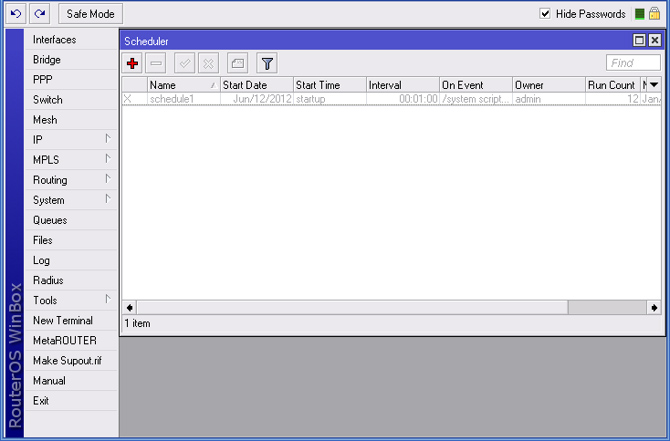Click the Undo arrow icon
The width and height of the screenshot is (670, 441).
click(16, 14)
